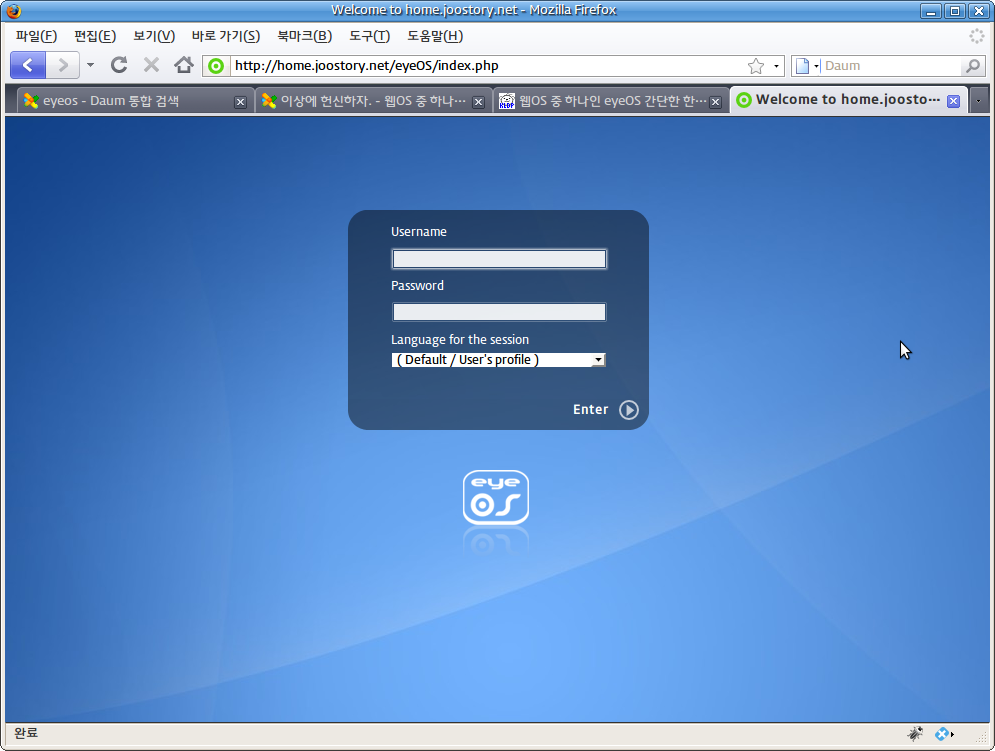Click the Username input field
The width and height of the screenshot is (995, 751).
(x=499, y=259)
